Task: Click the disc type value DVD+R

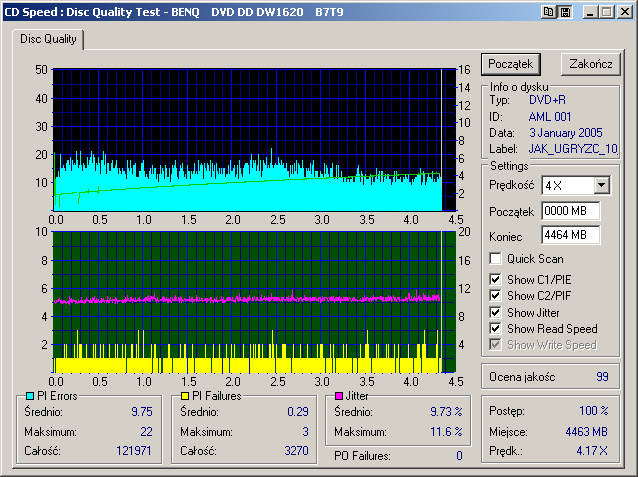Action: click(x=547, y=100)
